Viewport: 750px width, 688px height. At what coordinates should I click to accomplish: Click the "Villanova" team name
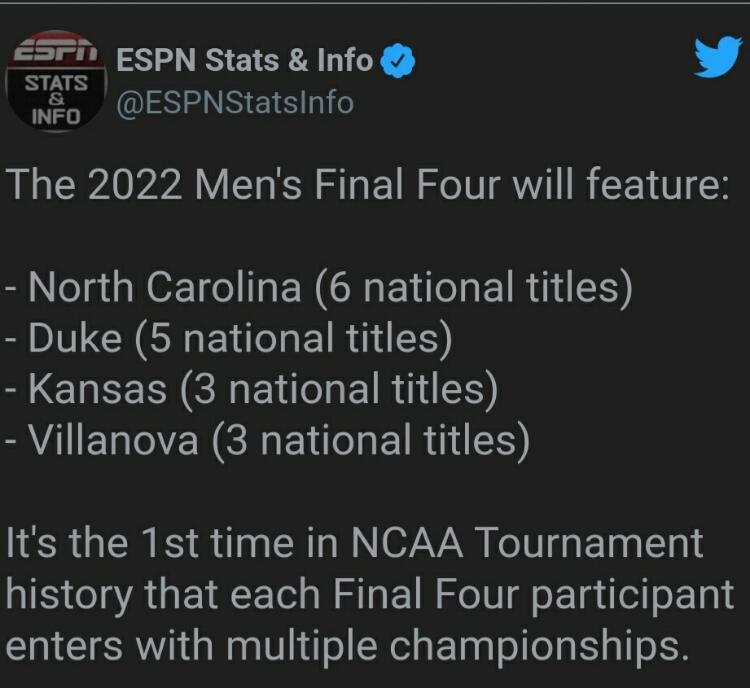point(114,438)
